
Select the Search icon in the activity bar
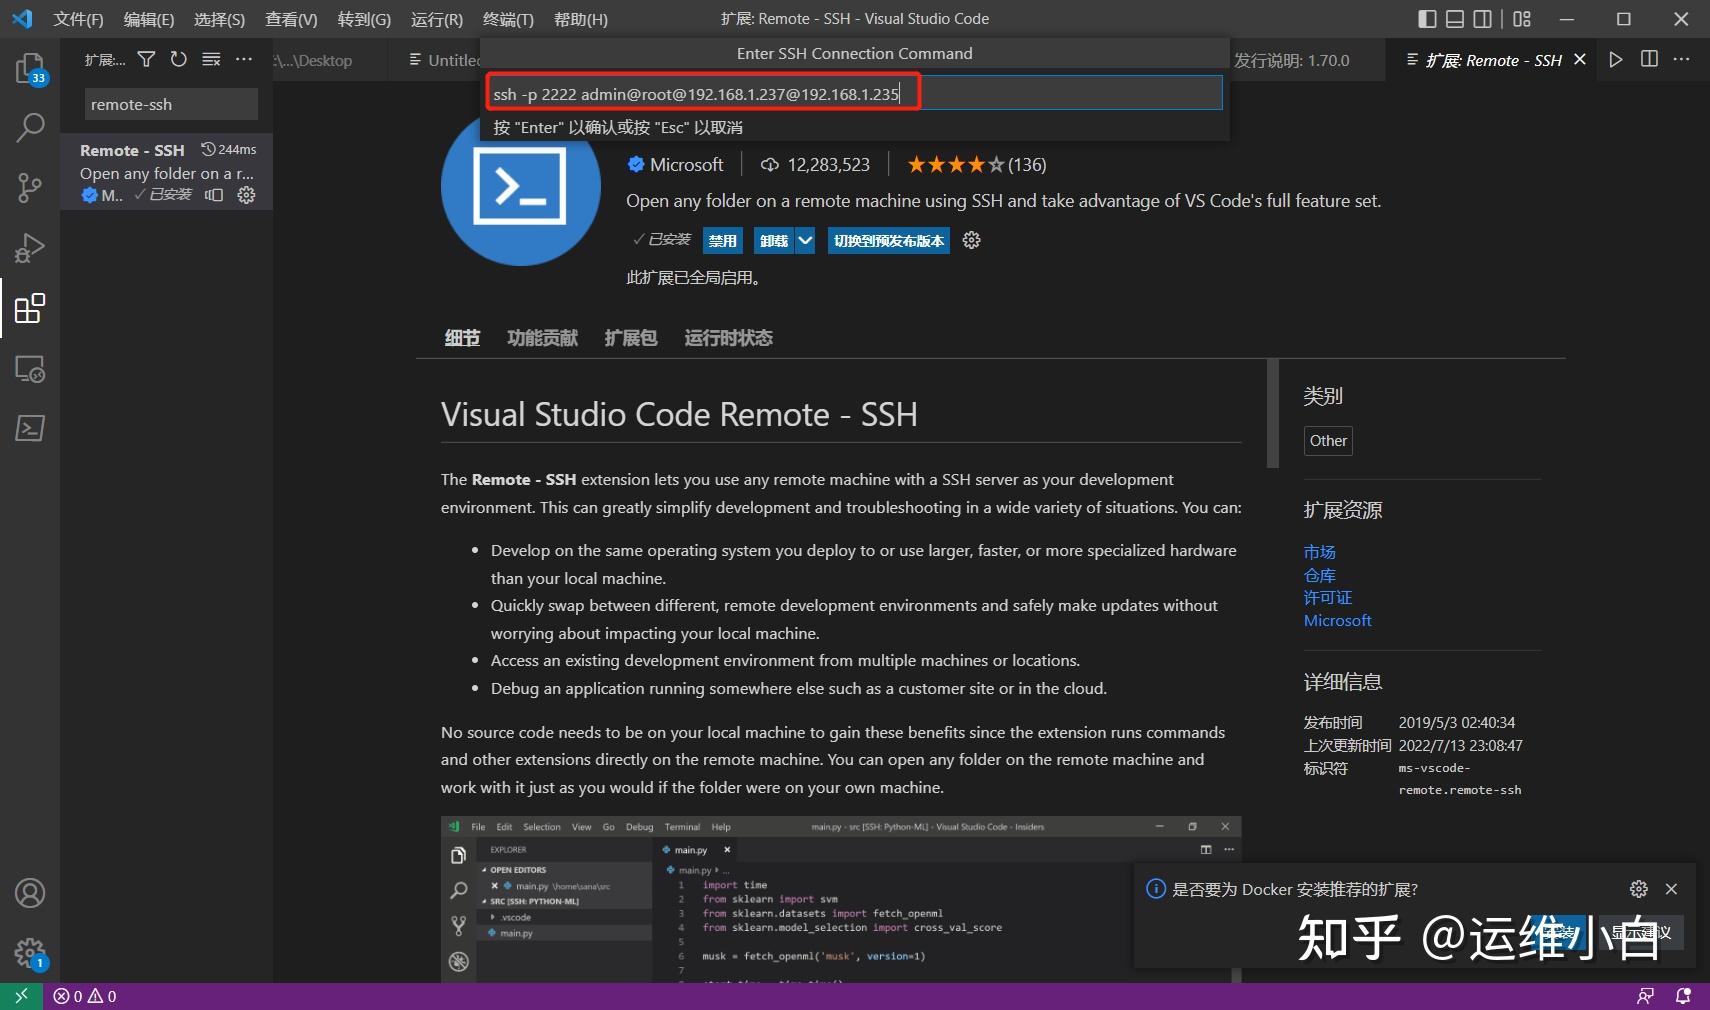point(29,128)
